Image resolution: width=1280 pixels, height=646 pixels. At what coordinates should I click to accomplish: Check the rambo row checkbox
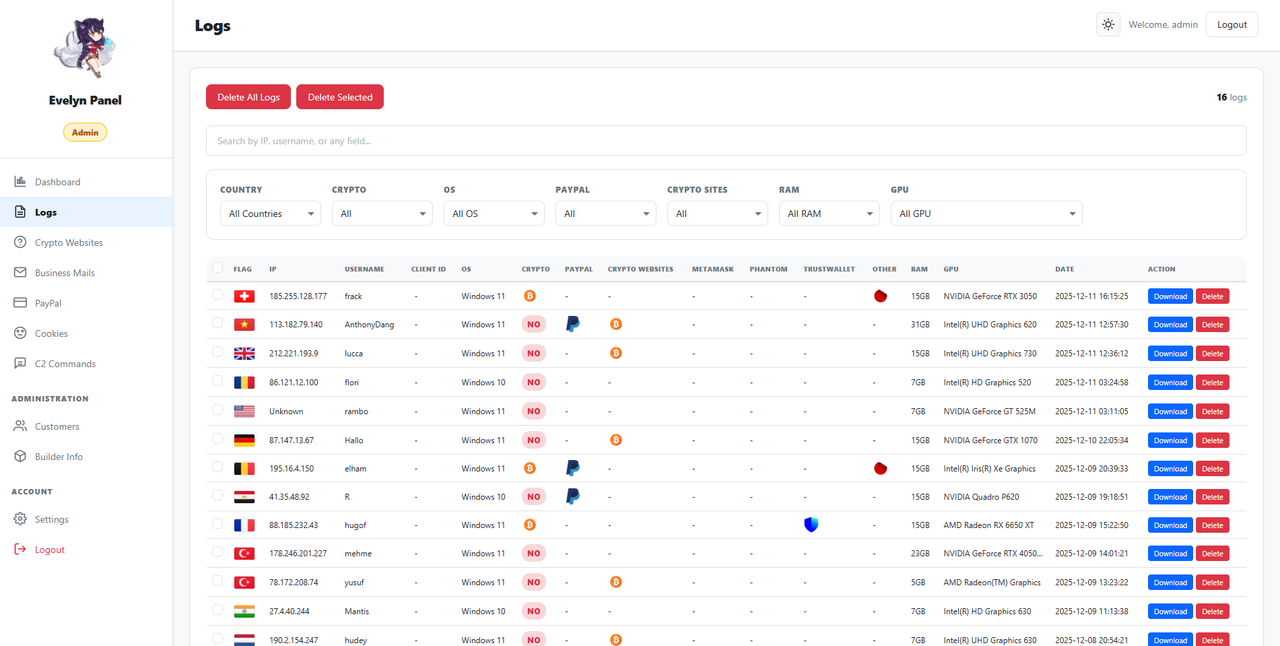point(217,410)
